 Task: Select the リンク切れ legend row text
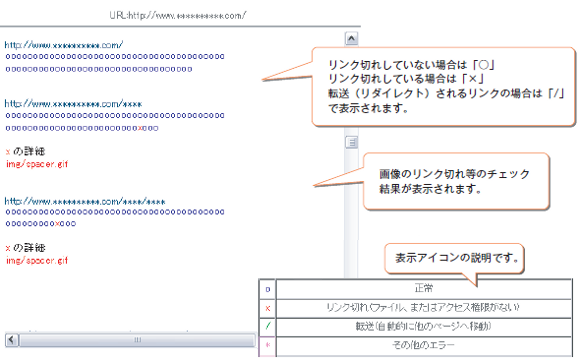tap(423, 307)
